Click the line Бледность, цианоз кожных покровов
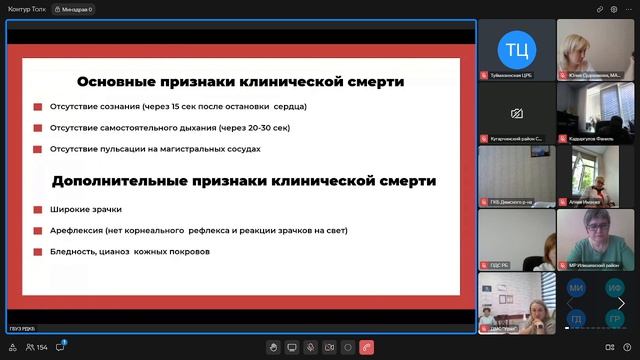 point(130,252)
